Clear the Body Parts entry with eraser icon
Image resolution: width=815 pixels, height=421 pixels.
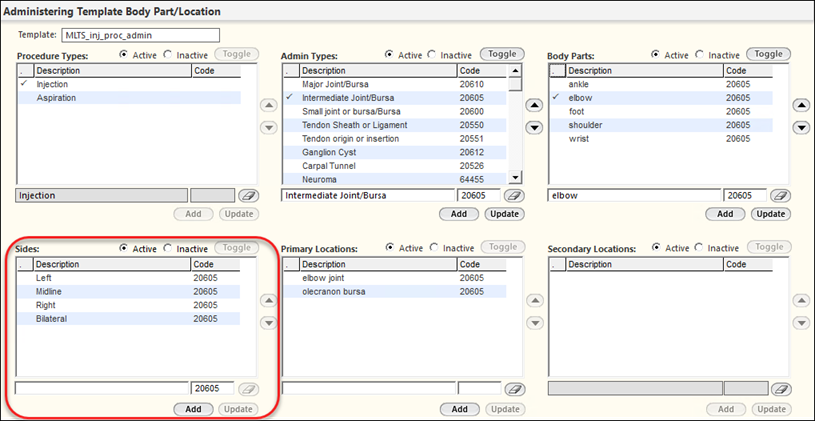(x=780, y=196)
